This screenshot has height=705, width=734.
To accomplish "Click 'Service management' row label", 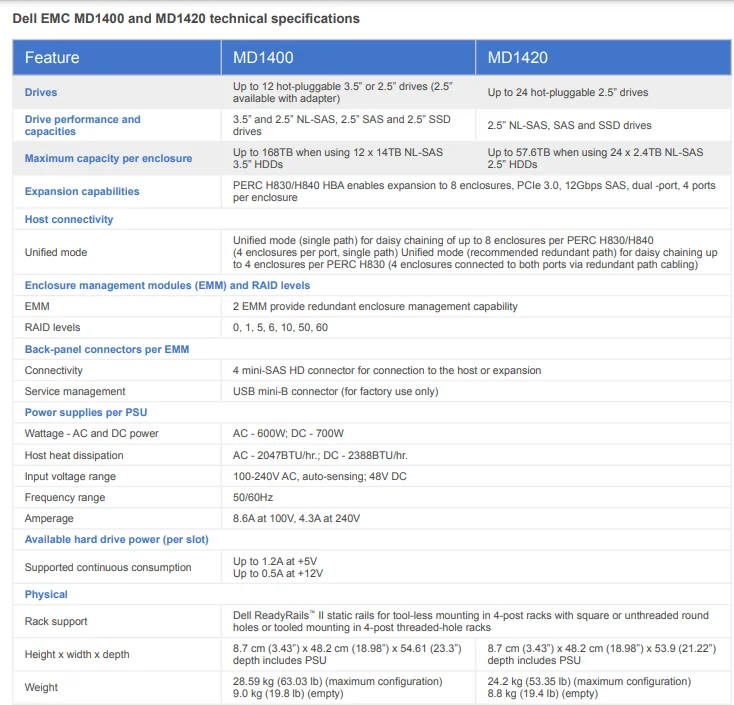I will pyautogui.click(x=75, y=391).
